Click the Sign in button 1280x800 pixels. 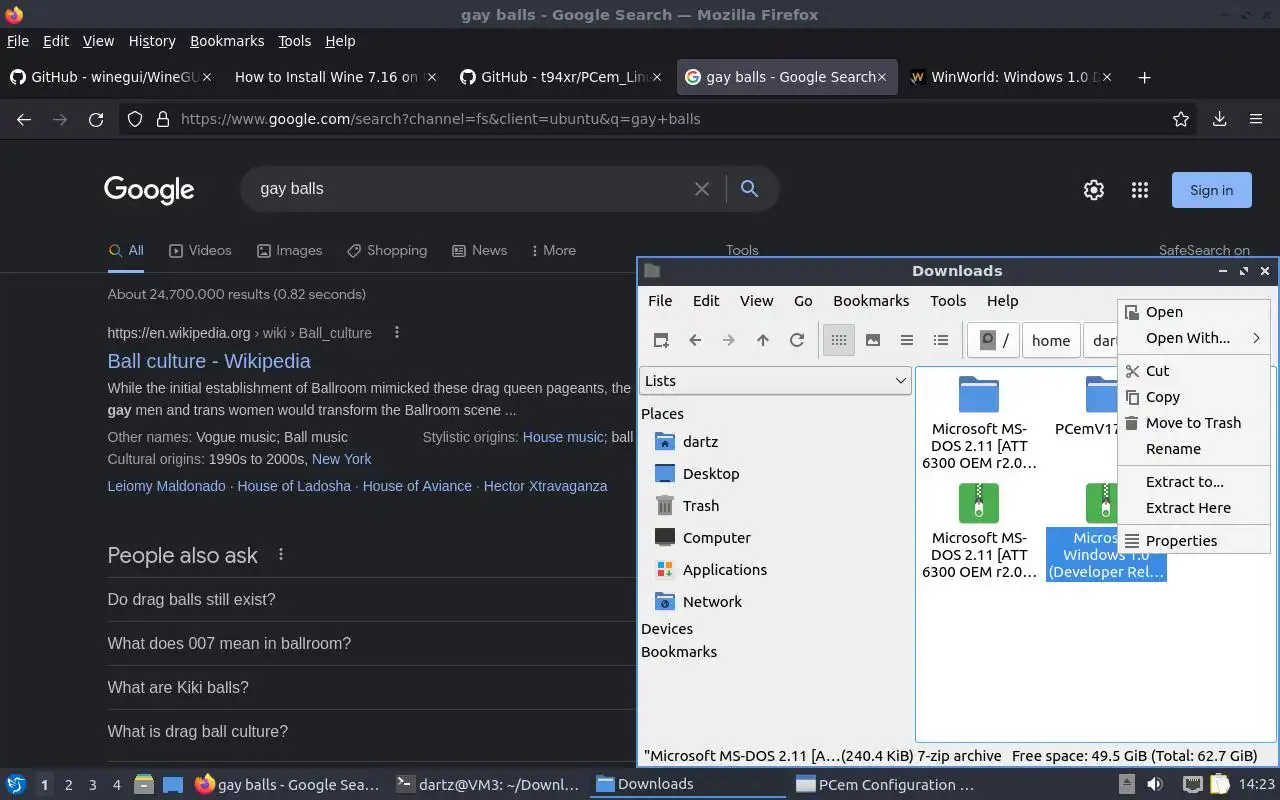tap(1212, 190)
